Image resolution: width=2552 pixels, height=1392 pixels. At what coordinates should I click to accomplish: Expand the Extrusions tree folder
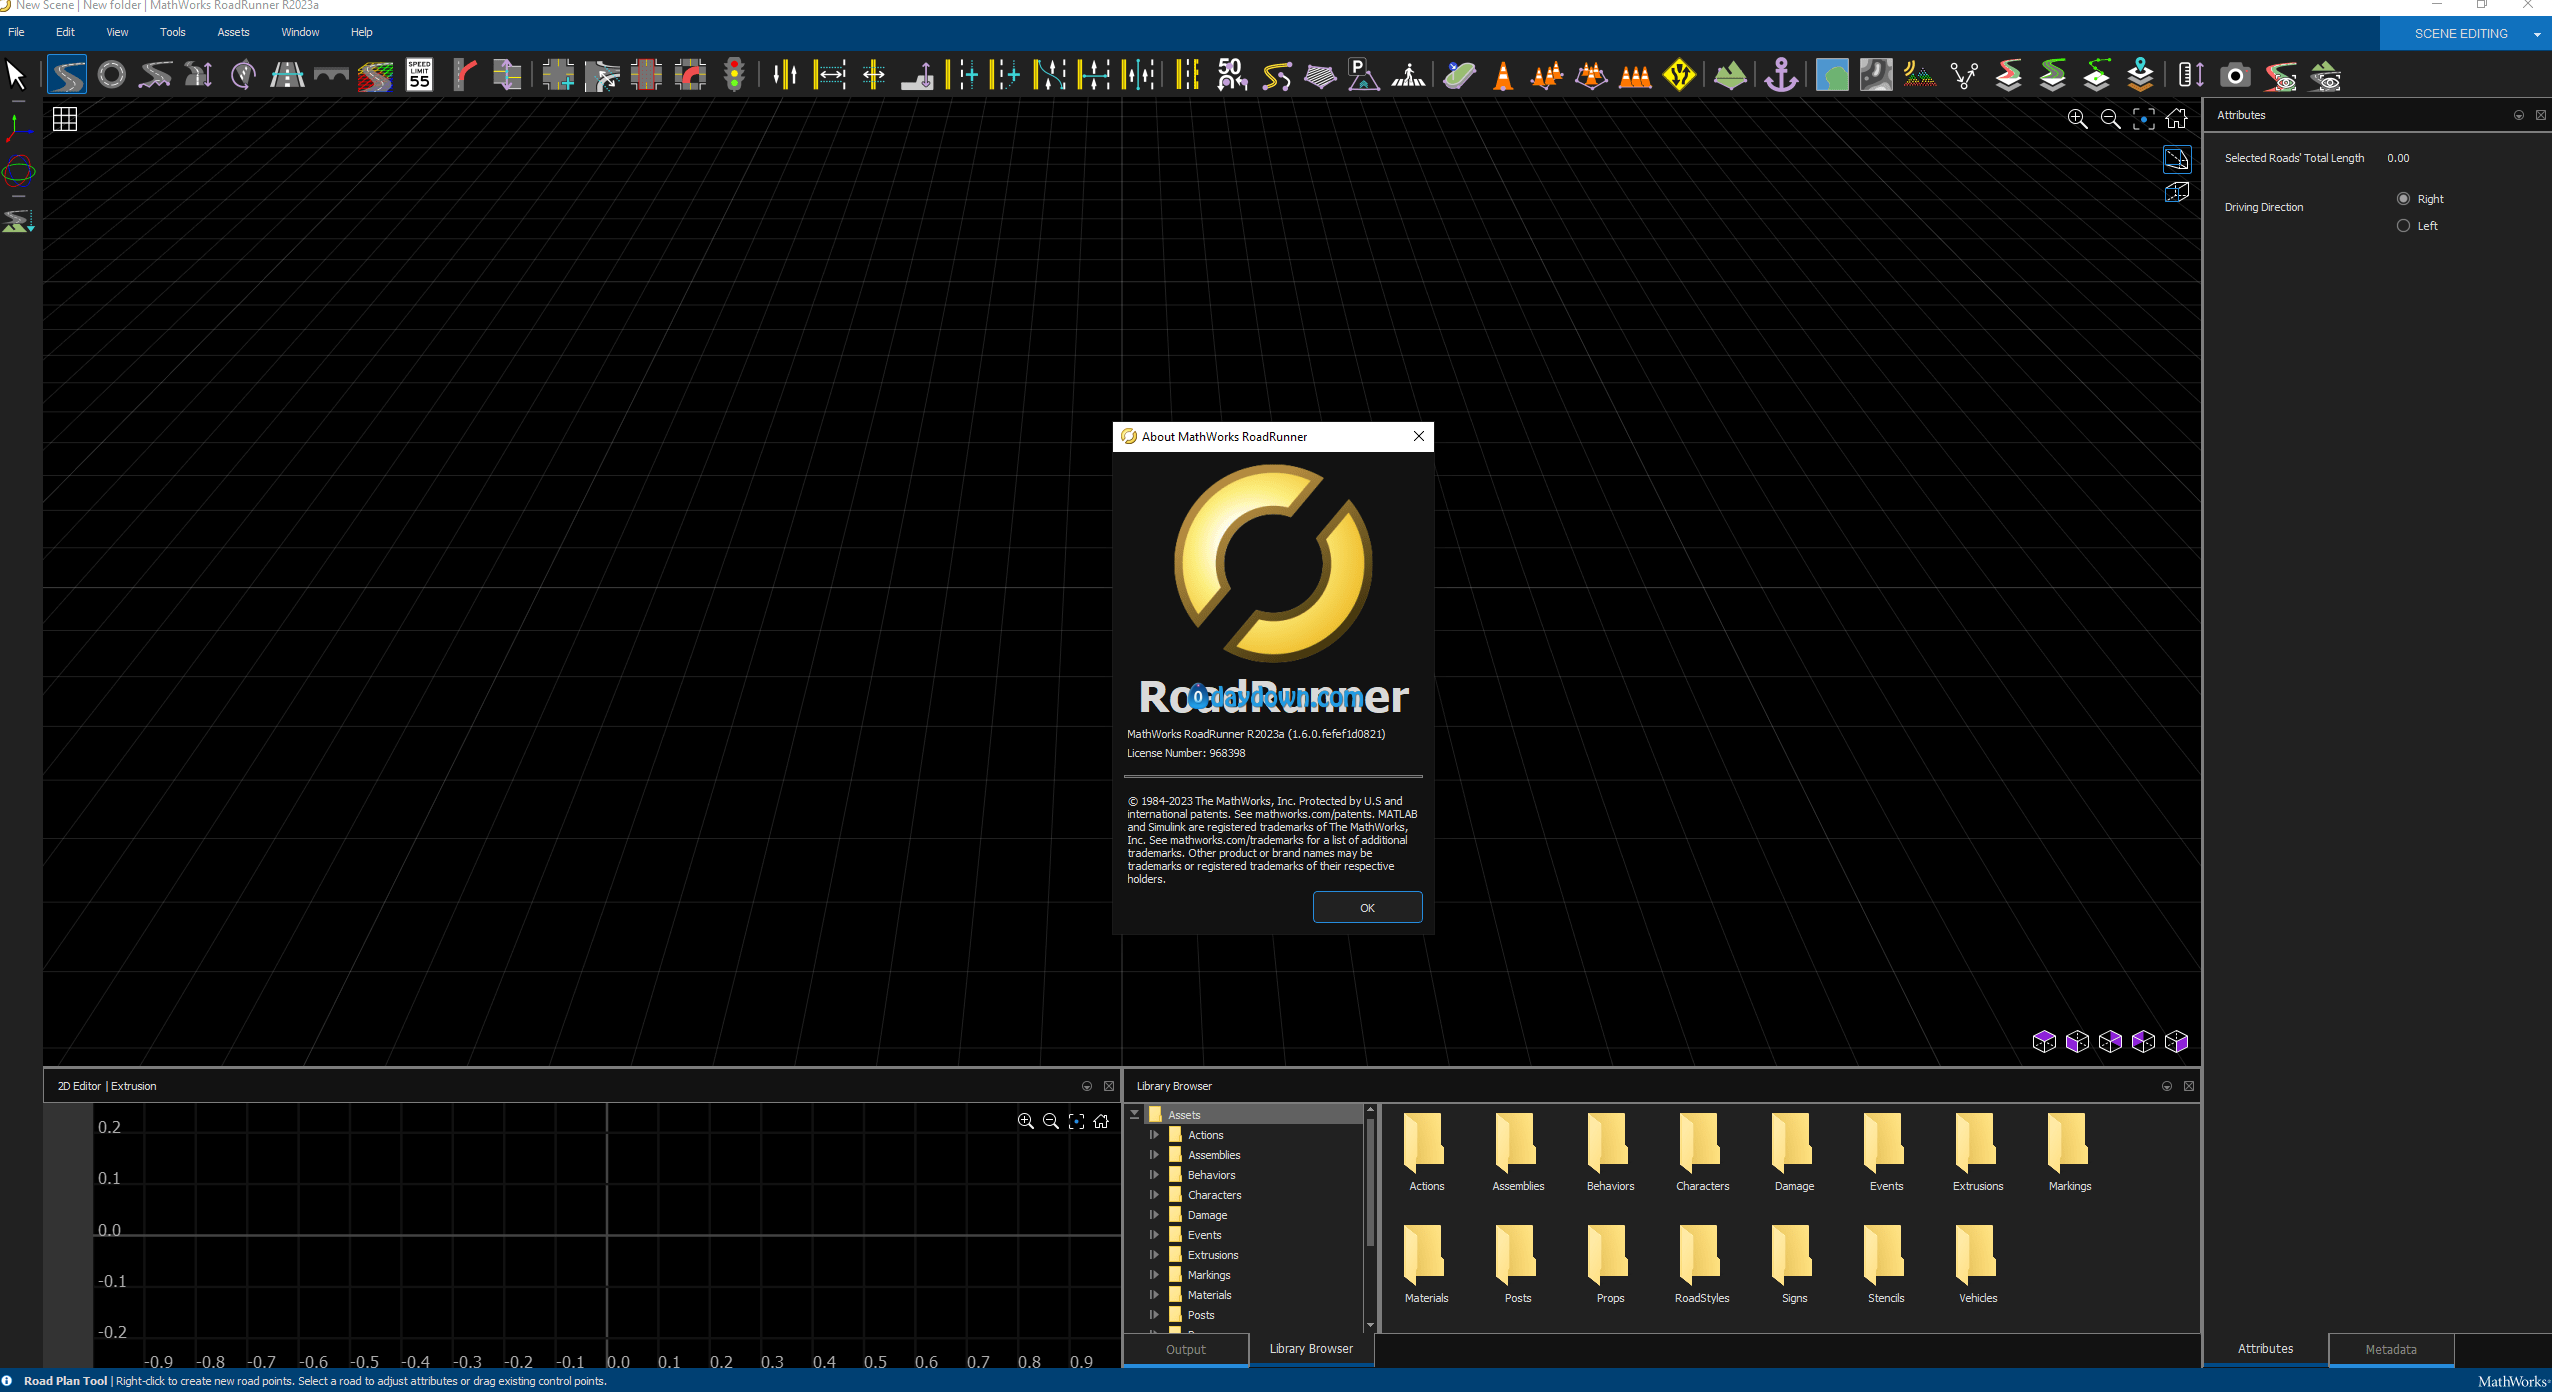pos(1154,1255)
